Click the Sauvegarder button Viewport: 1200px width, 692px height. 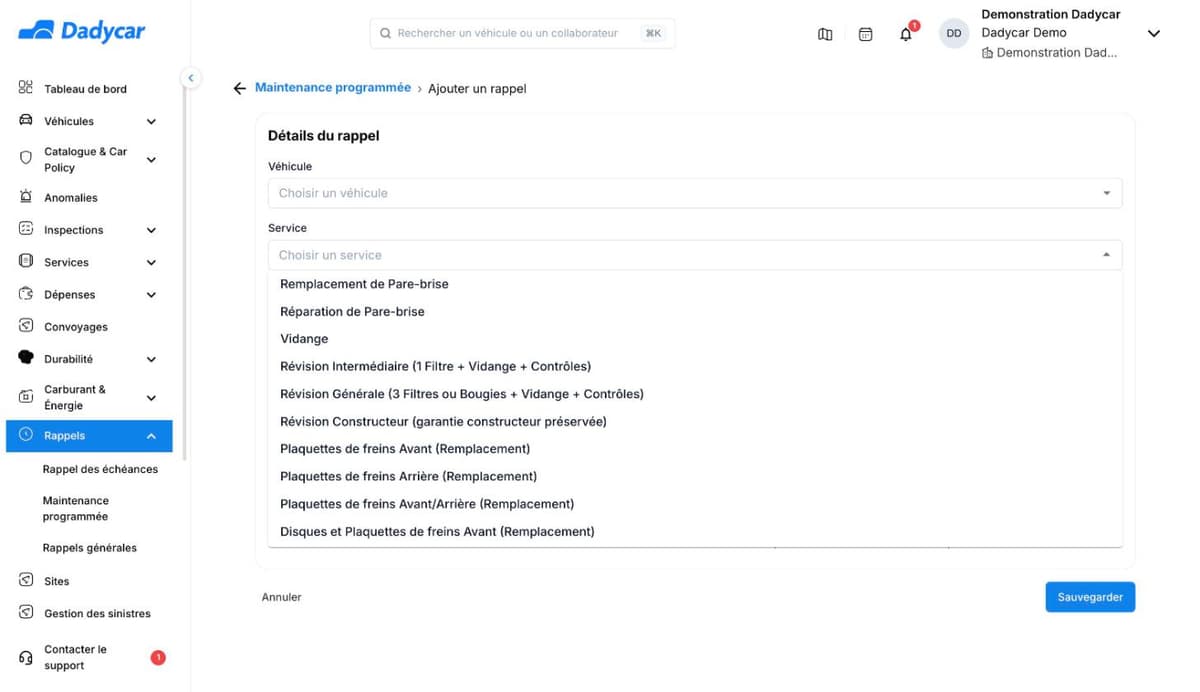click(x=1090, y=597)
